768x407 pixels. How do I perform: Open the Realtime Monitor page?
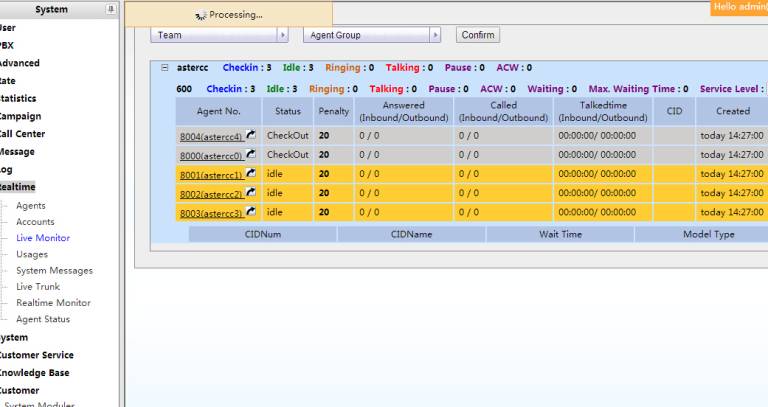click(x=53, y=303)
